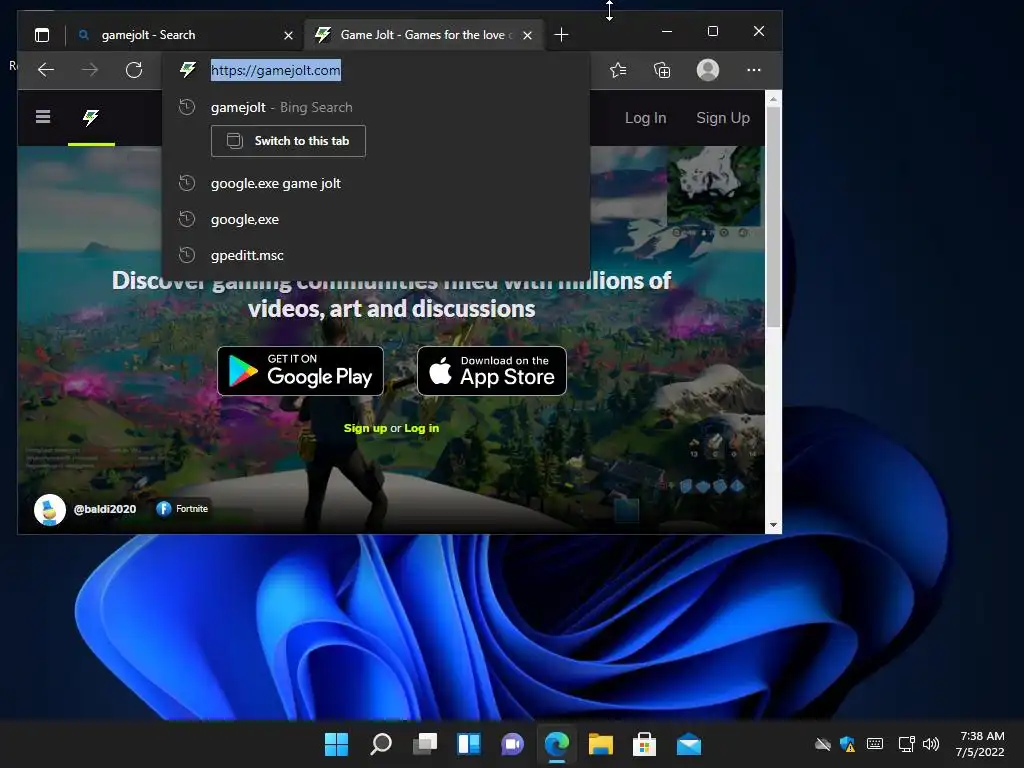Choose the 'google.exe' history suggestion
The width and height of the screenshot is (1024, 768).
pos(376,219)
